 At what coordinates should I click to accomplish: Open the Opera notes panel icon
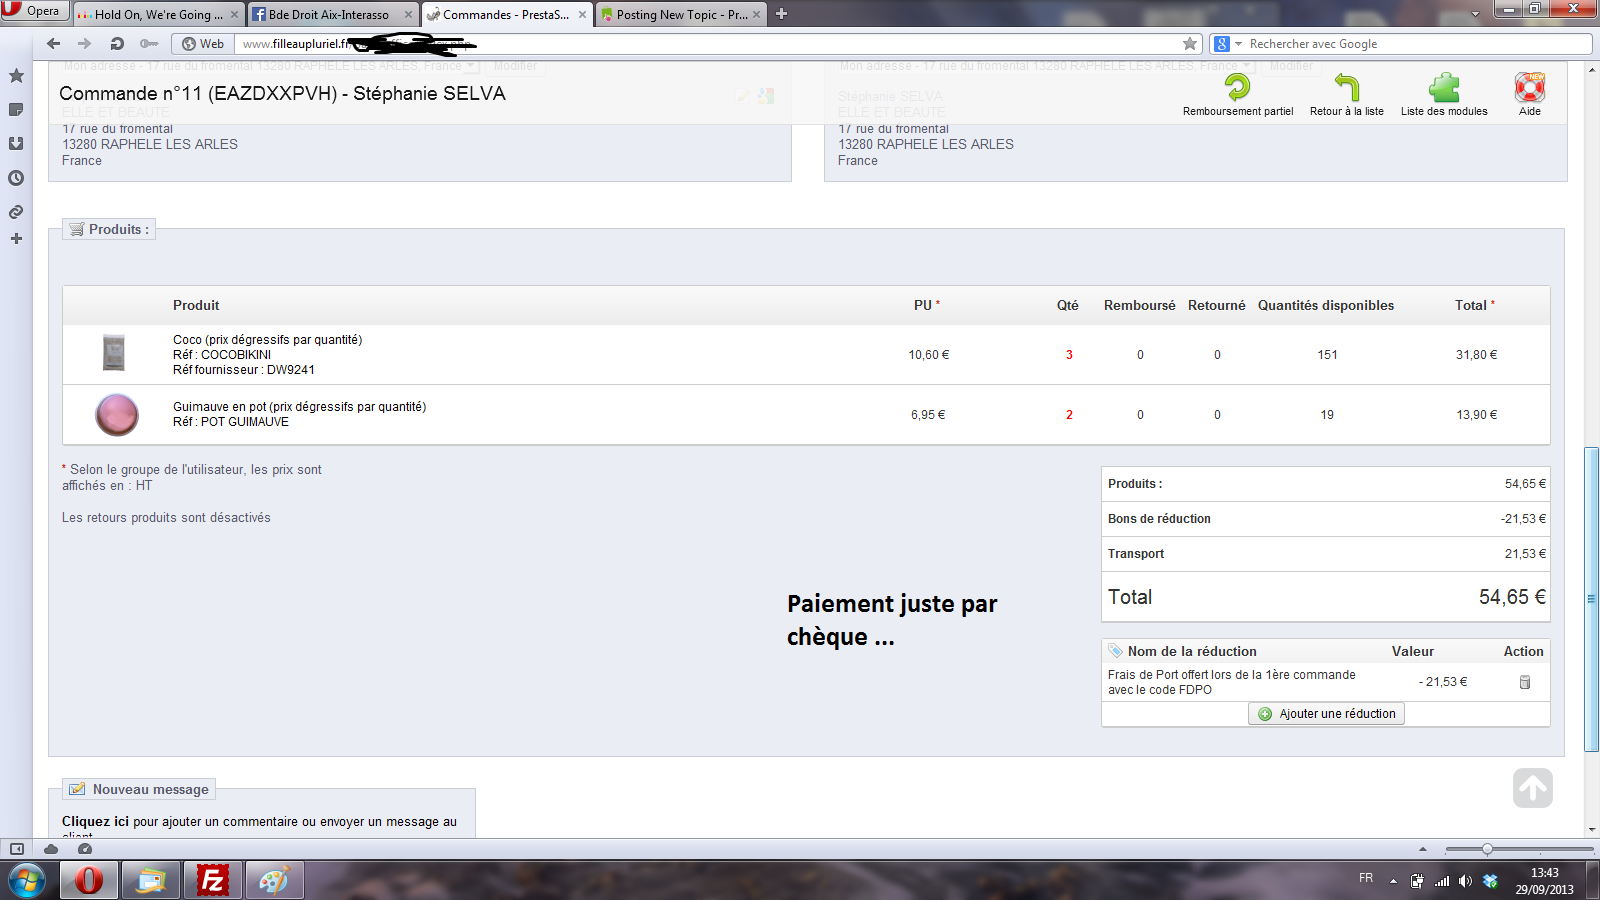click(x=16, y=109)
